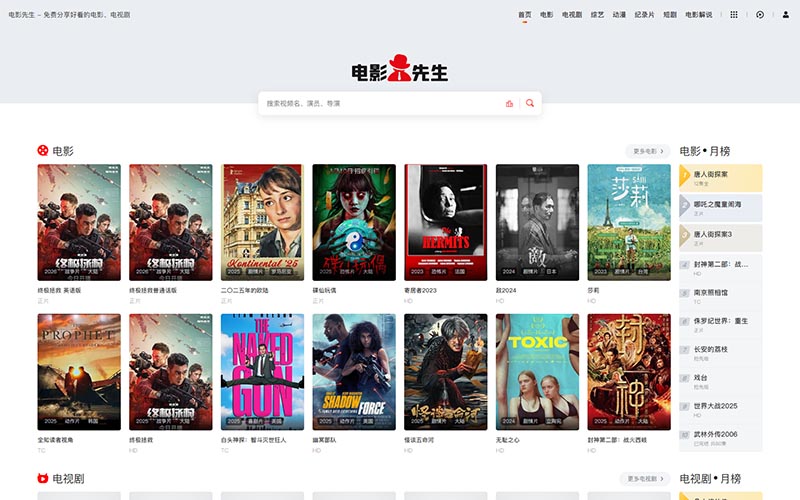
Task: Open the 纪录片 nav tab
Action: pyautogui.click(x=644, y=15)
